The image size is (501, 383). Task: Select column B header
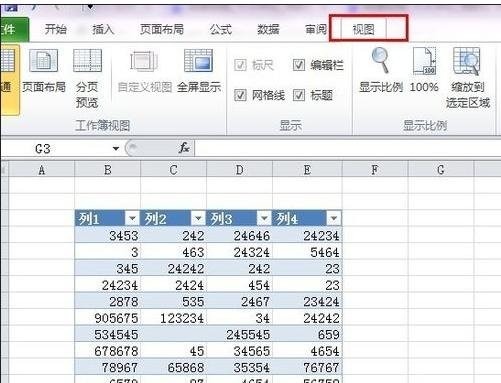click(107, 170)
